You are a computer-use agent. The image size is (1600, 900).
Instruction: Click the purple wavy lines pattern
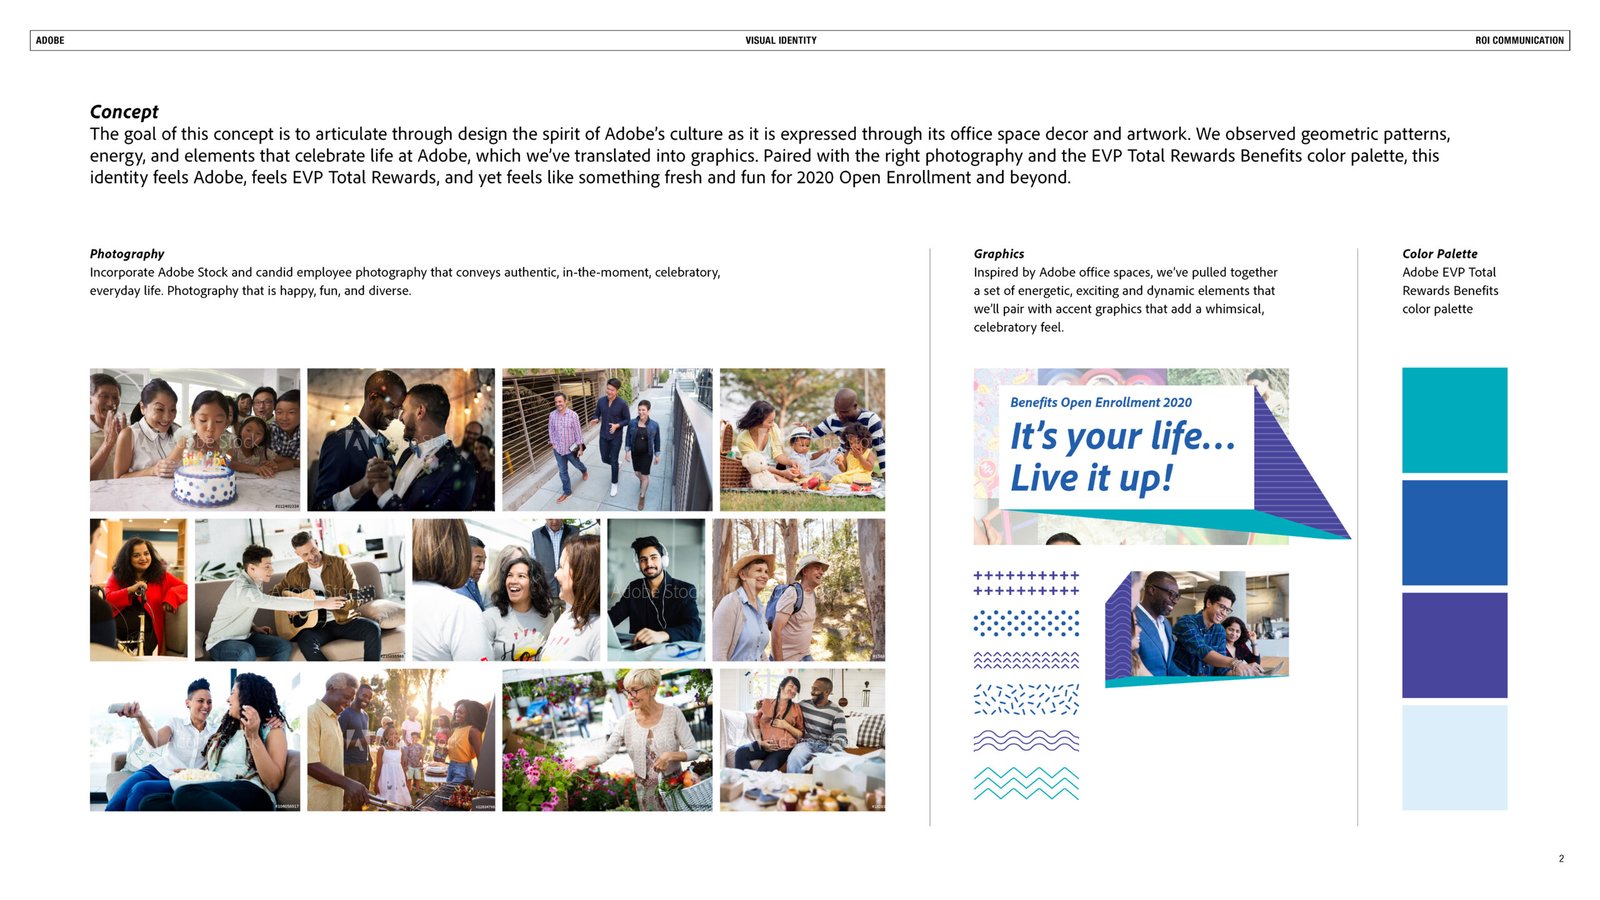click(1026, 740)
